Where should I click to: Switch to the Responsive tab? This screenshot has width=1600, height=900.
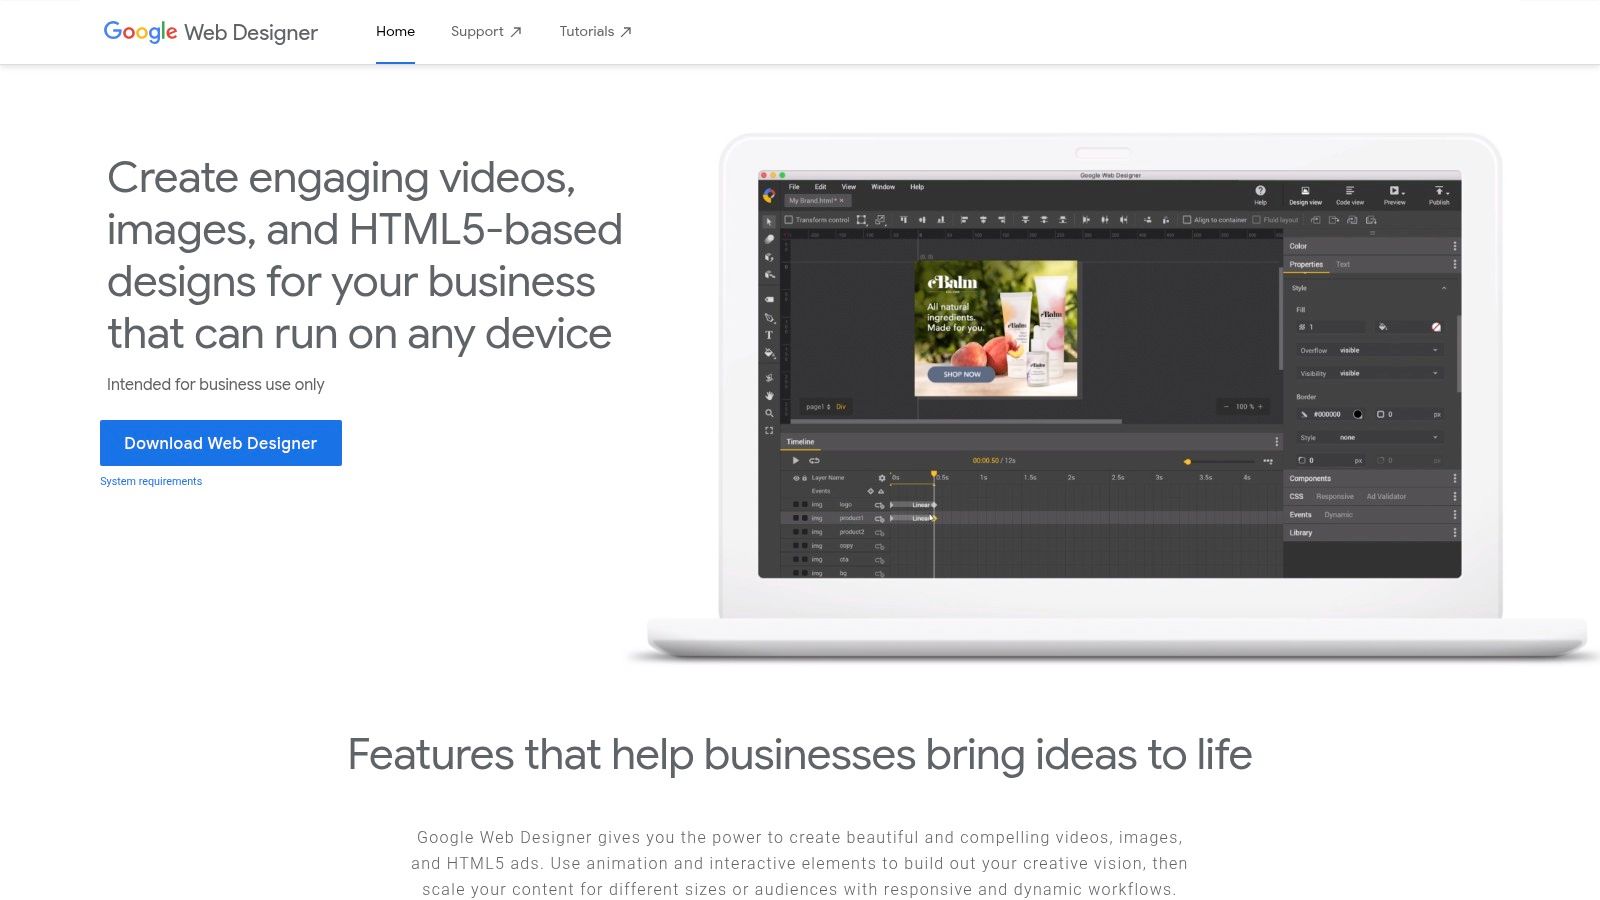[x=1335, y=496]
